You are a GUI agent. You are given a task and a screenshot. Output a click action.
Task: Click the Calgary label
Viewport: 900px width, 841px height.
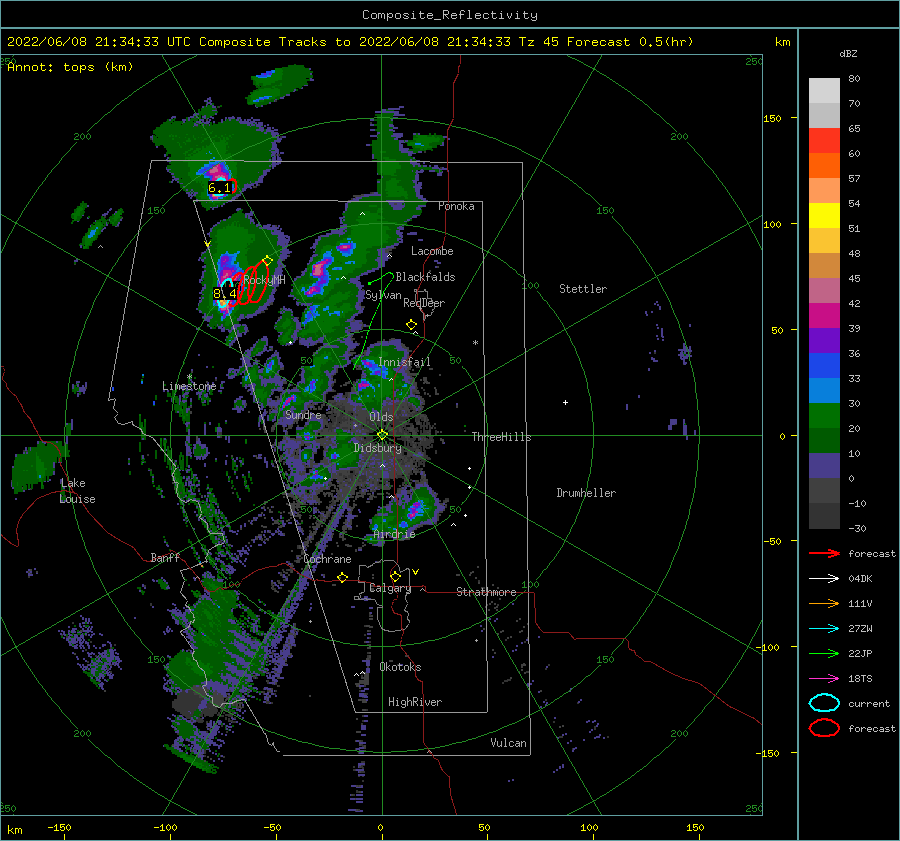tap(390, 588)
